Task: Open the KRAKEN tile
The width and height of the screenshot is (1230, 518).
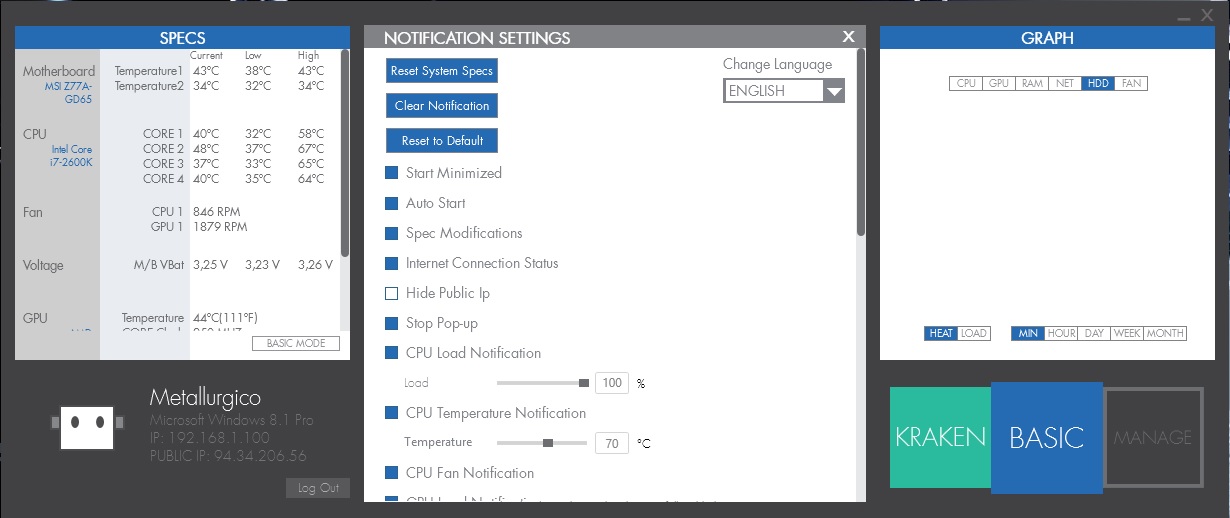Action: (940, 437)
